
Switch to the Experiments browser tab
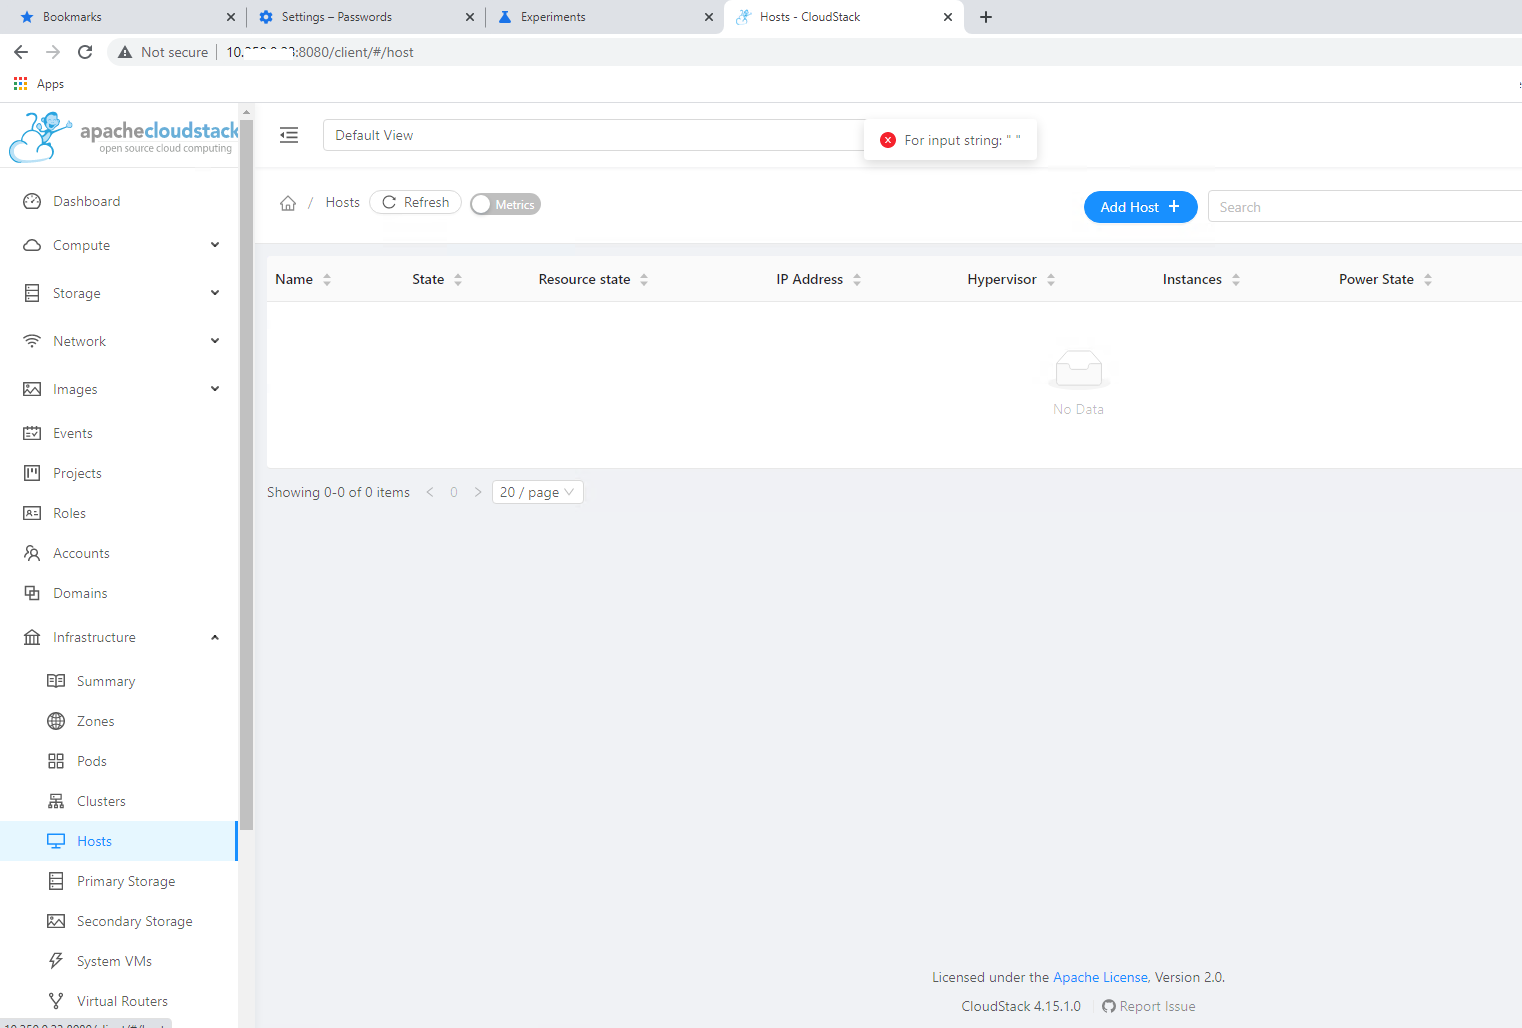(x=603, y=17)
